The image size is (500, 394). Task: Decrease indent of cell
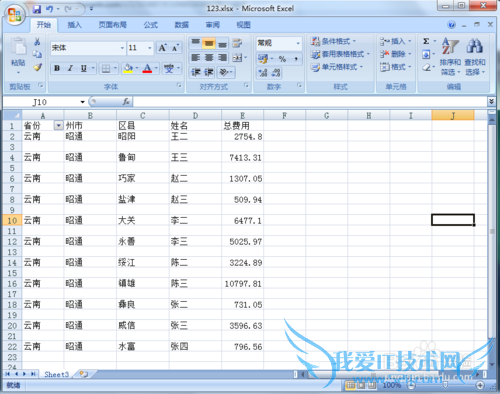coord(195,72)
